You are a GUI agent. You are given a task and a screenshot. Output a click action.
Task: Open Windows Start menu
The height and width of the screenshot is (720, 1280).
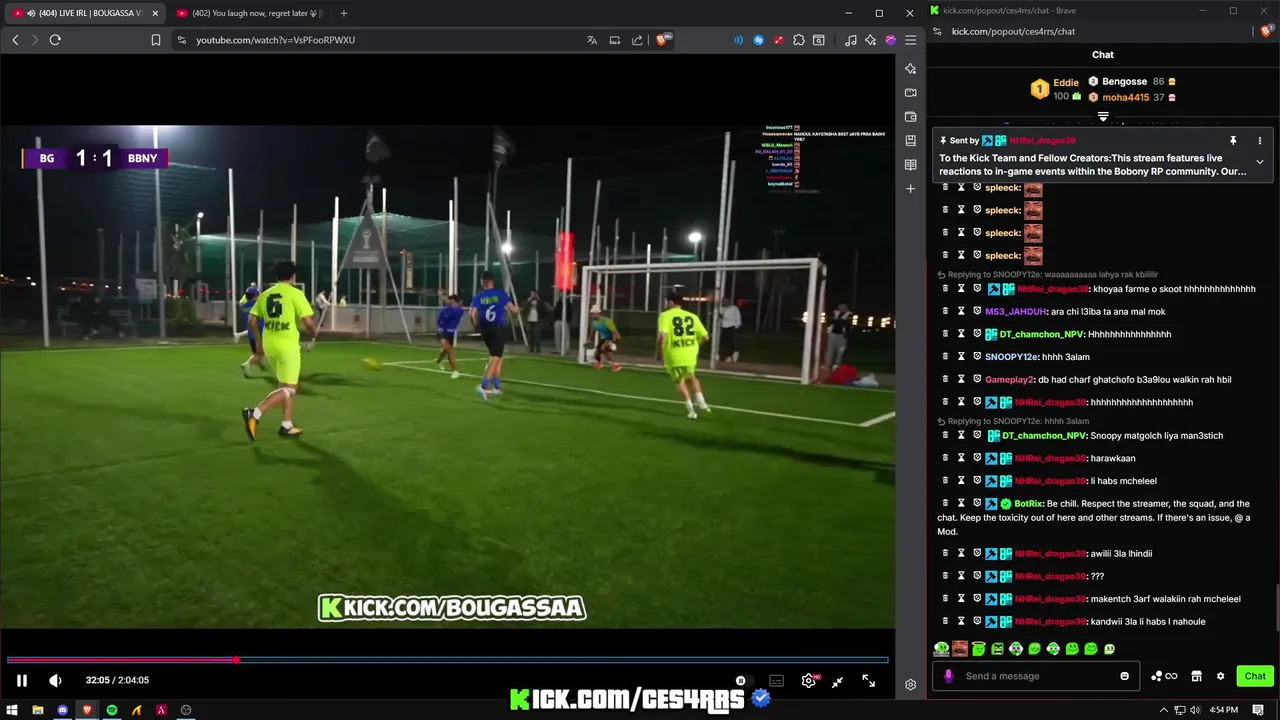(13, 710)
